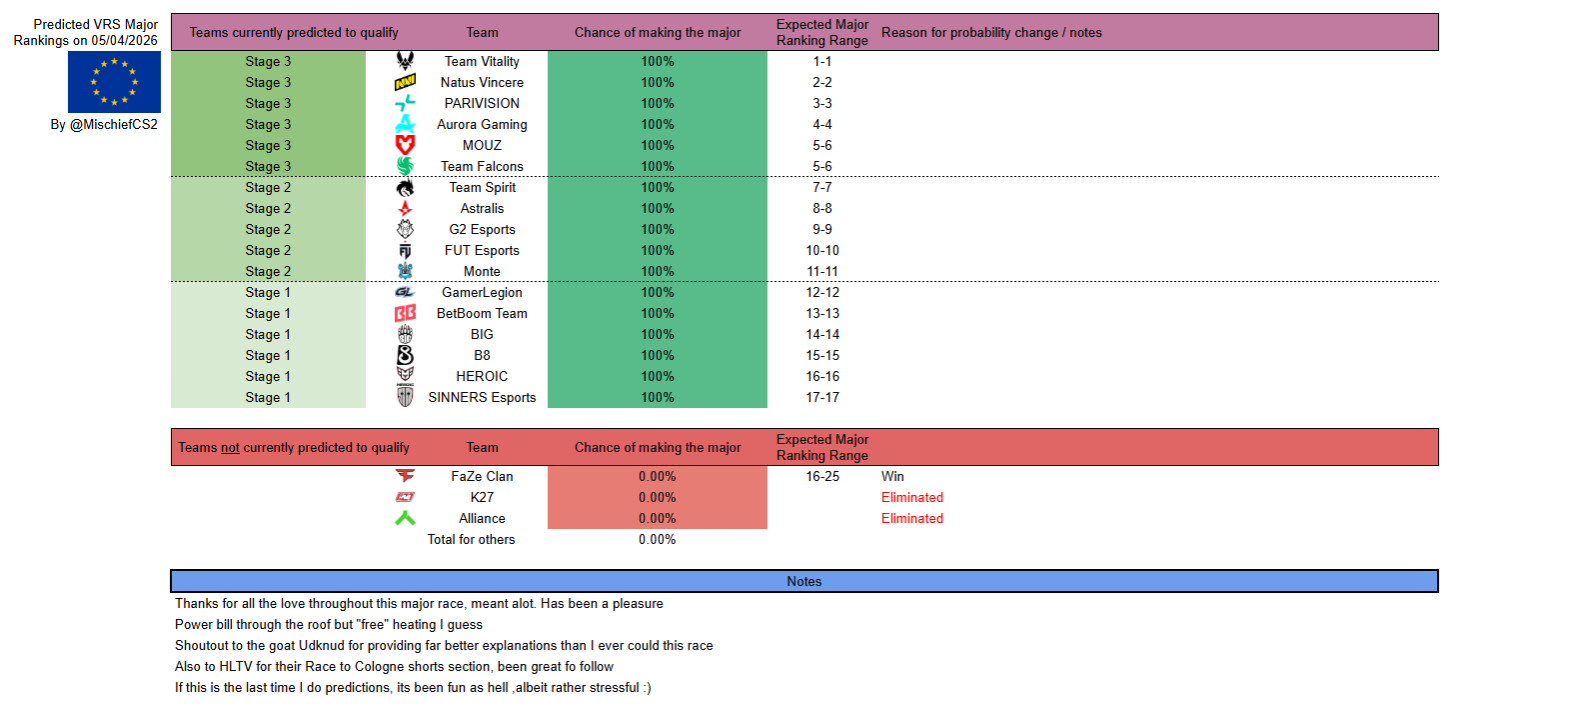1587x719 pixels.
Task: Select the PARIVISION team logo
Action: tap(405, 103)
